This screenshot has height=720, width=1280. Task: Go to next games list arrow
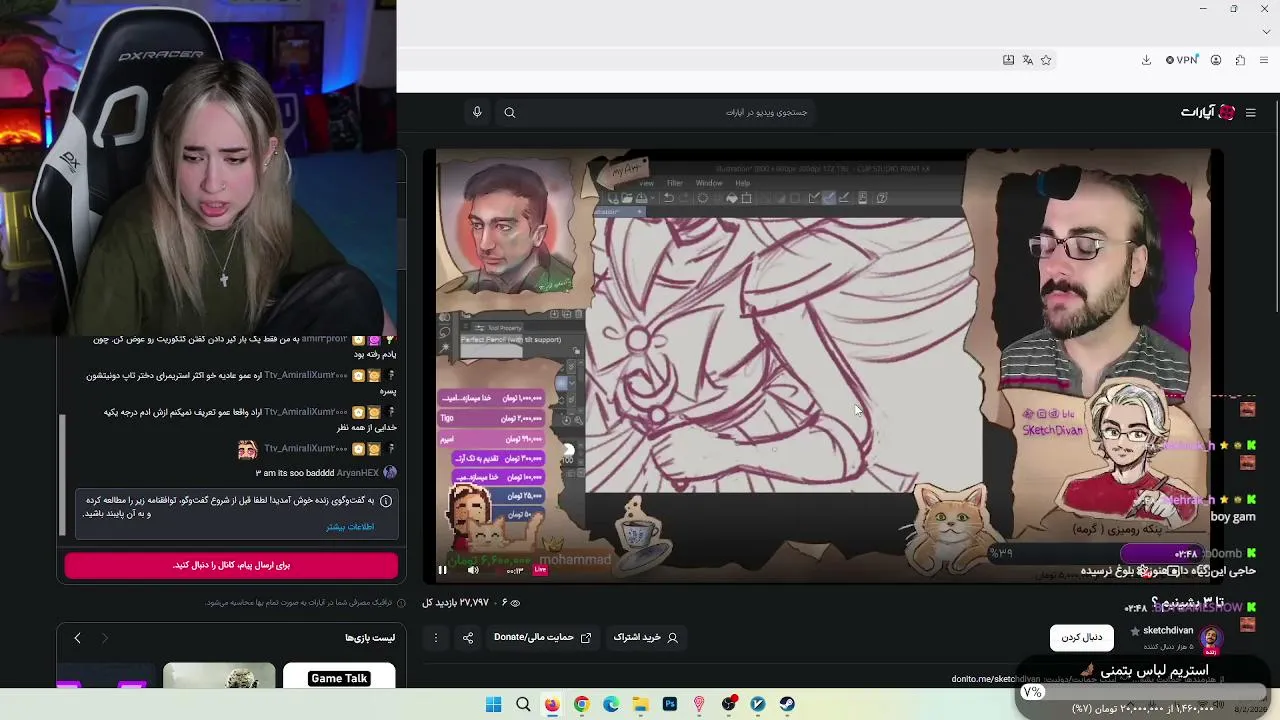[x=77, y=638]
